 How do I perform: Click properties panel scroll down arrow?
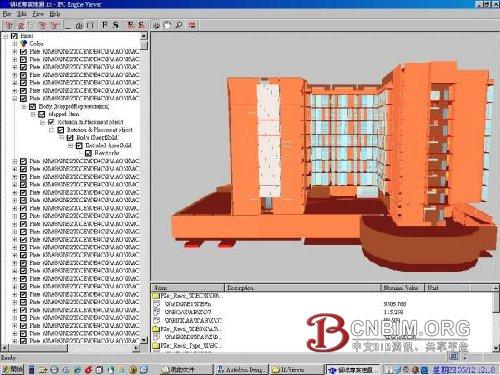click(x=496, y=348)
